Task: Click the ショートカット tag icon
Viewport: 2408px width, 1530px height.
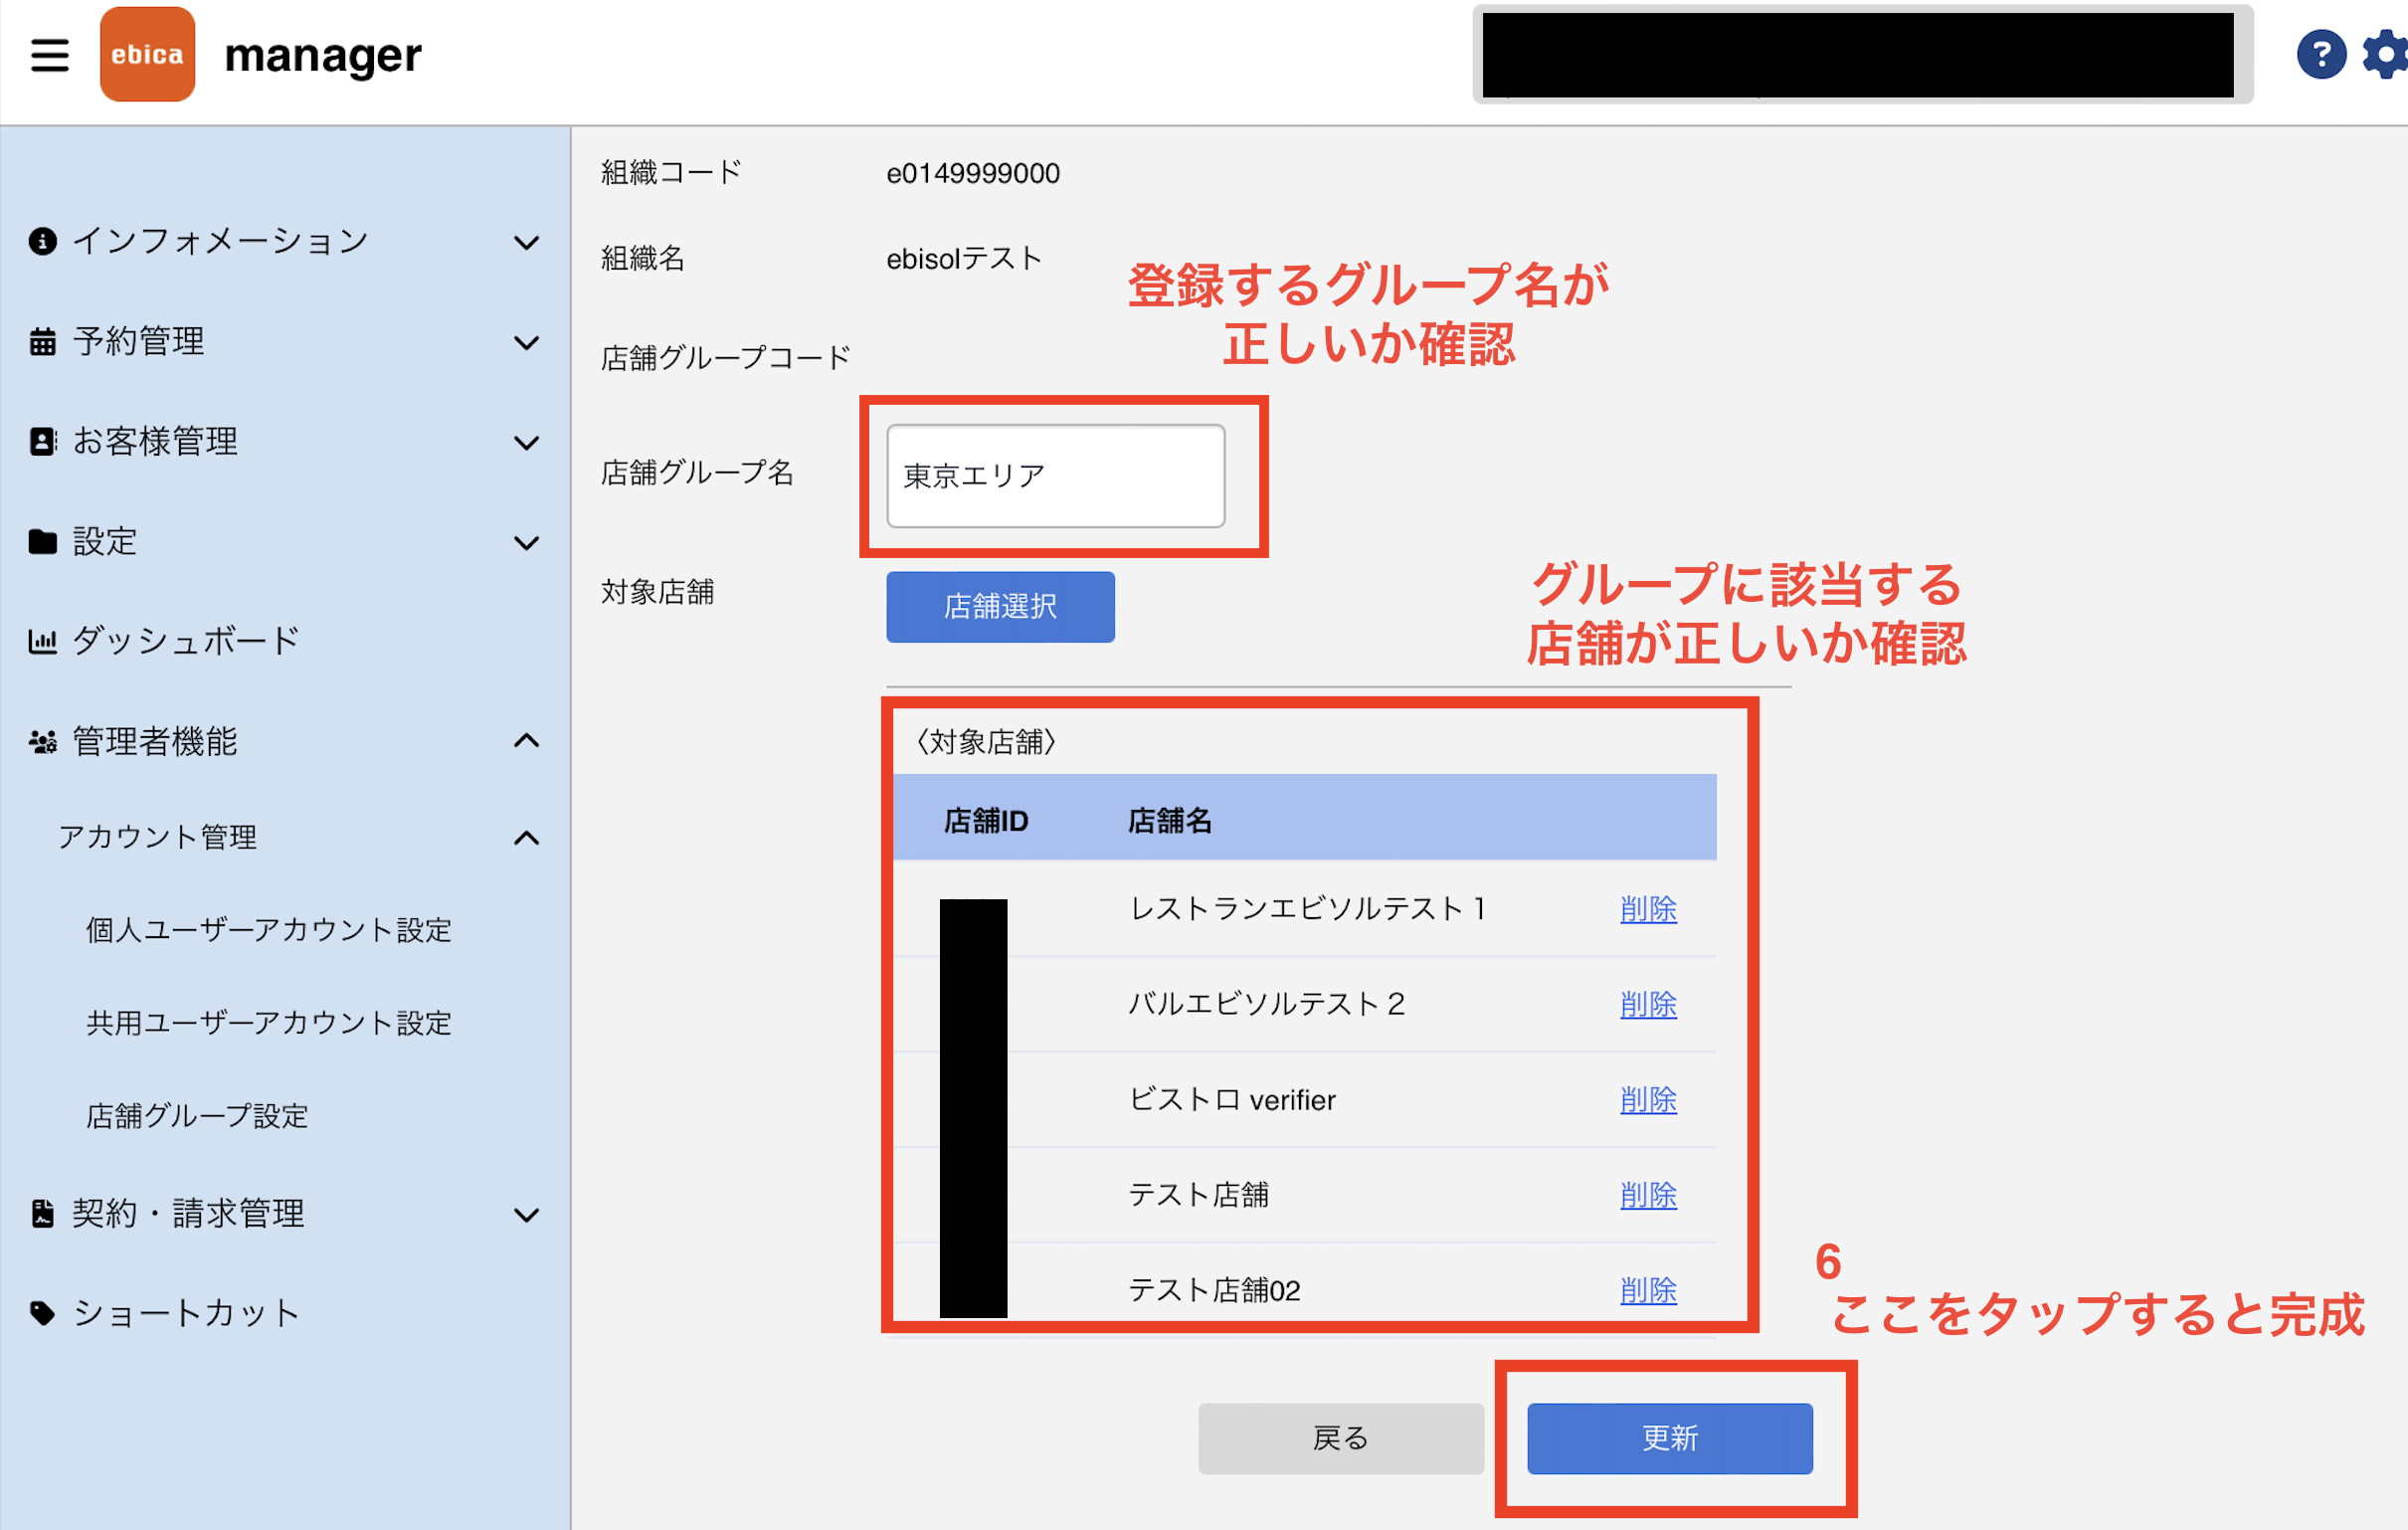Action: point(42,1313)
